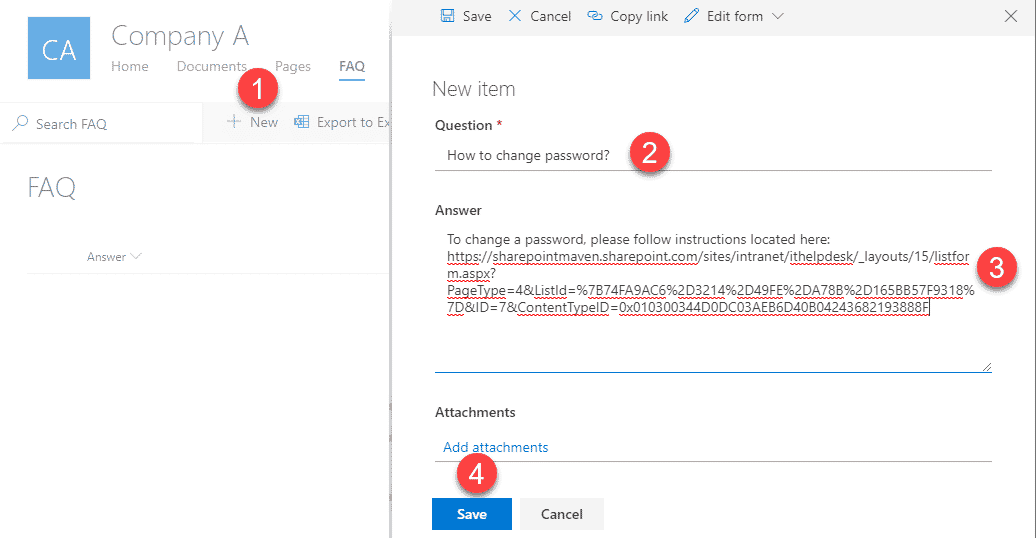Click the FAQ list heading
1036x538 pixels.
(52, 188)
